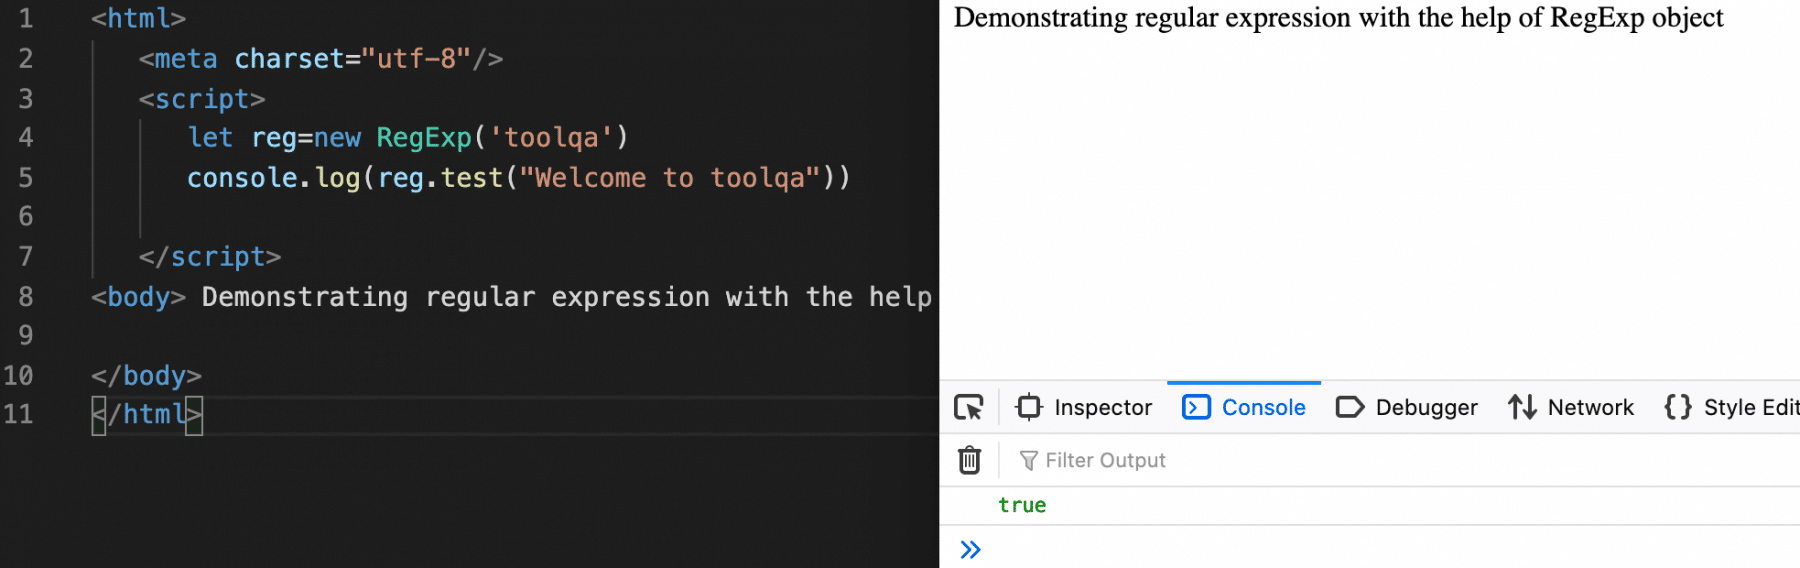Click 'console.log' in the code
The image size is (1800, 568).
(273, 177)
